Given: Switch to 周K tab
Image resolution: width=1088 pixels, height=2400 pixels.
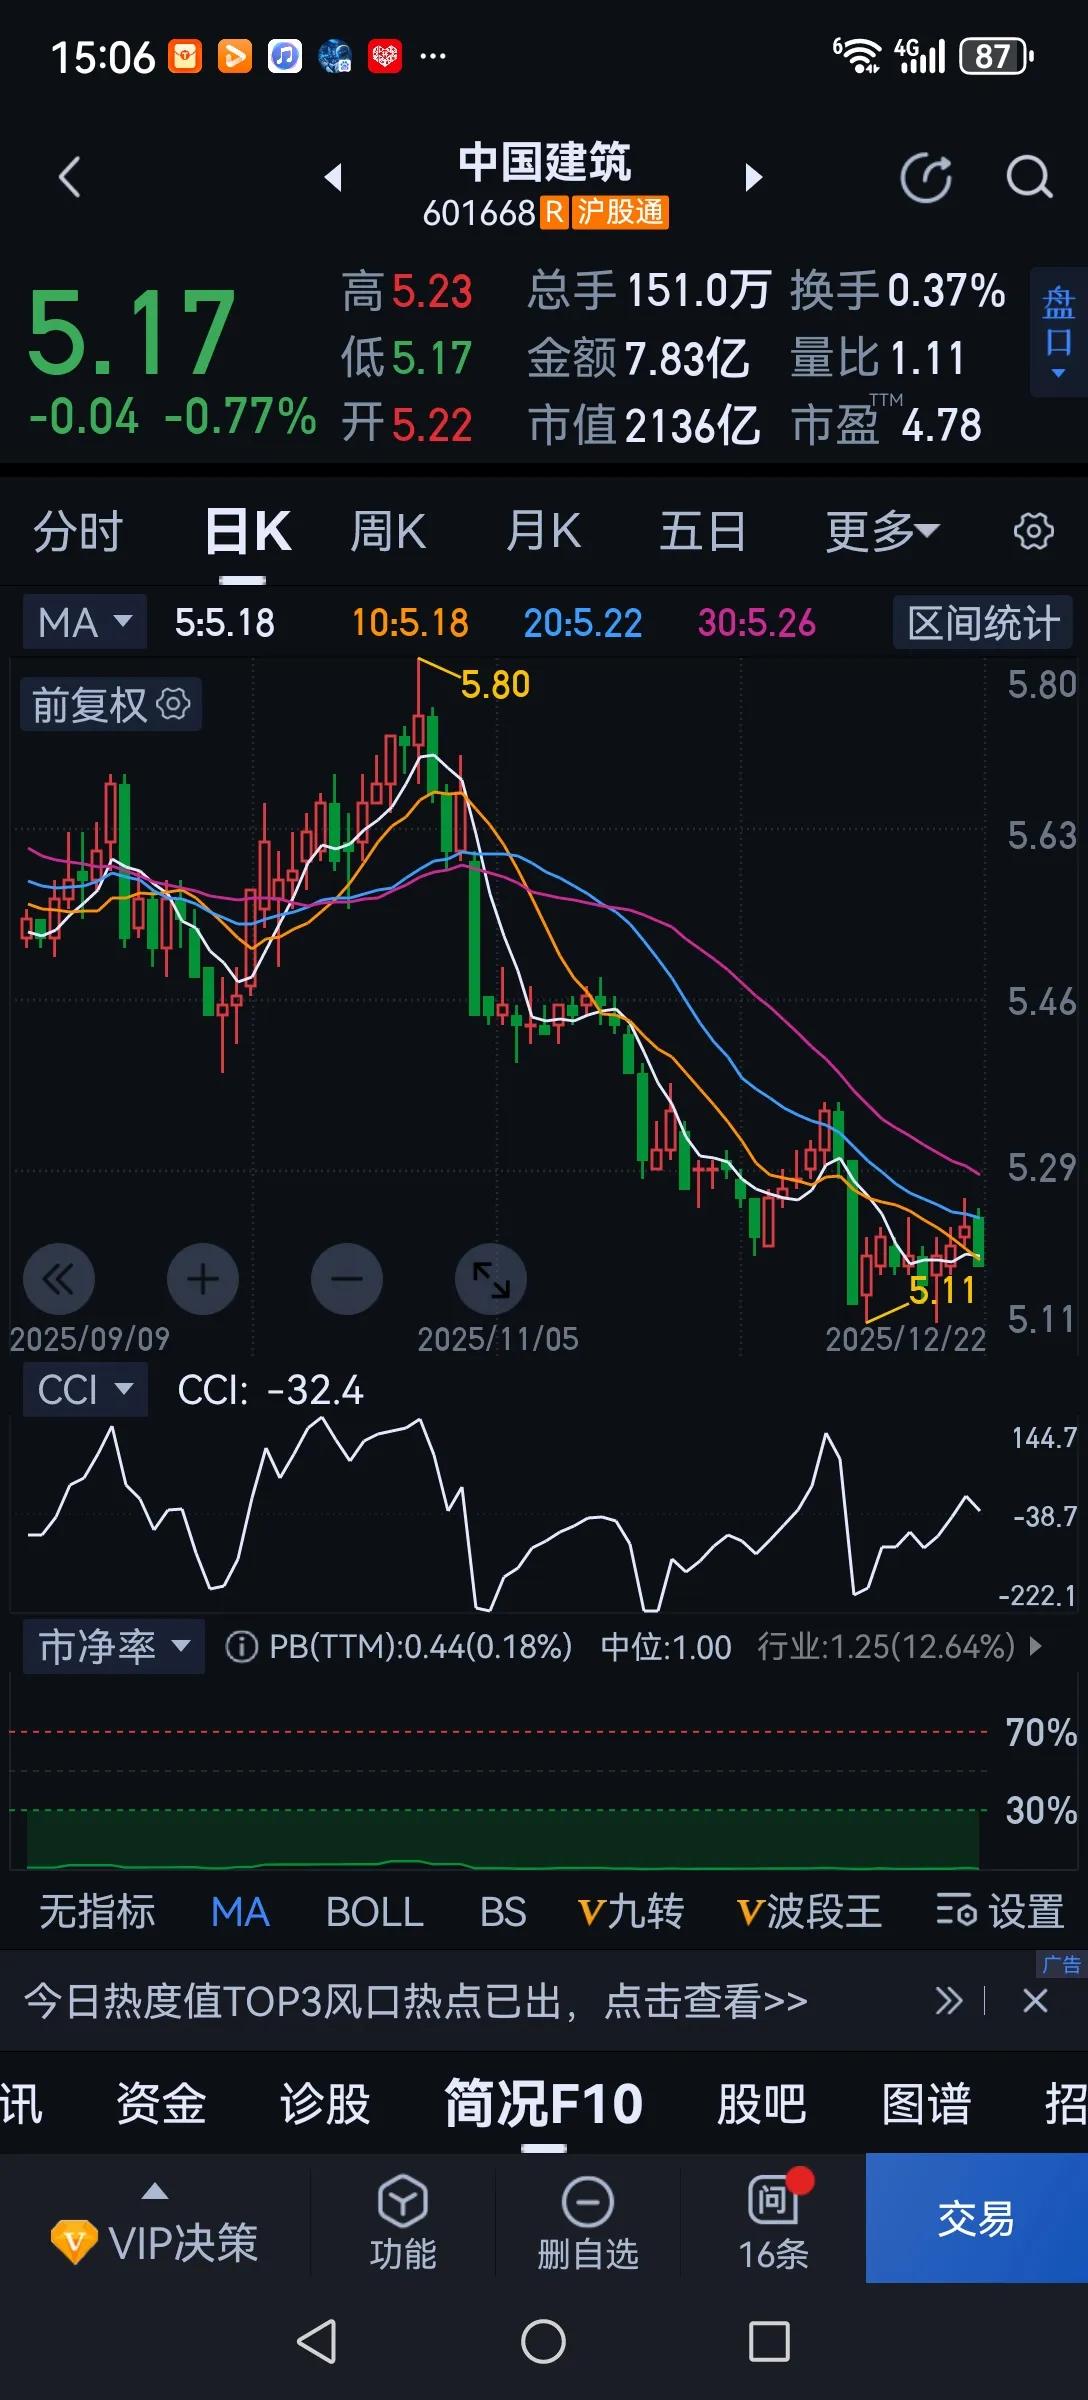Looking at the screenshot, I should [x=388, y=531].
